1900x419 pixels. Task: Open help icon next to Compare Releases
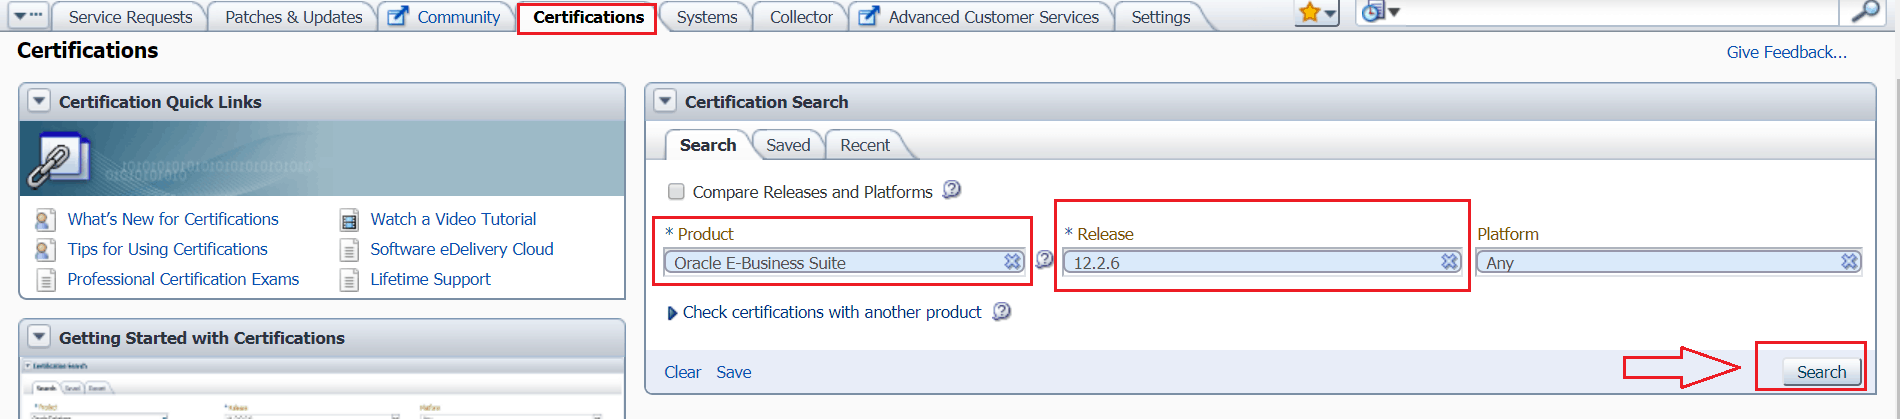coord(952,190)
